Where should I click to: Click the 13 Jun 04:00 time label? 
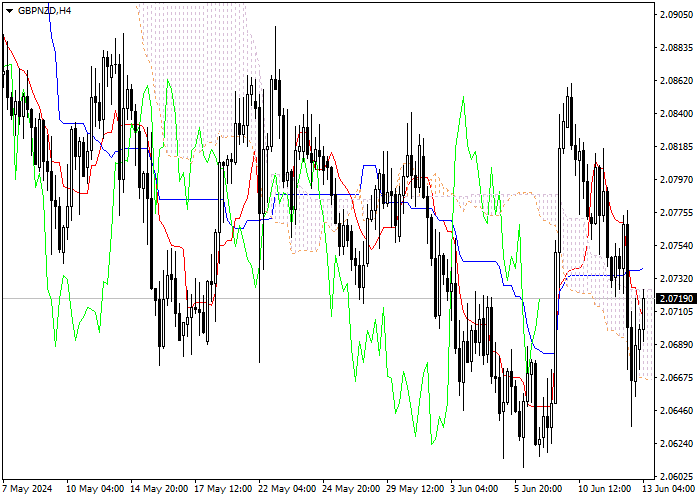[x=668, y=489]
